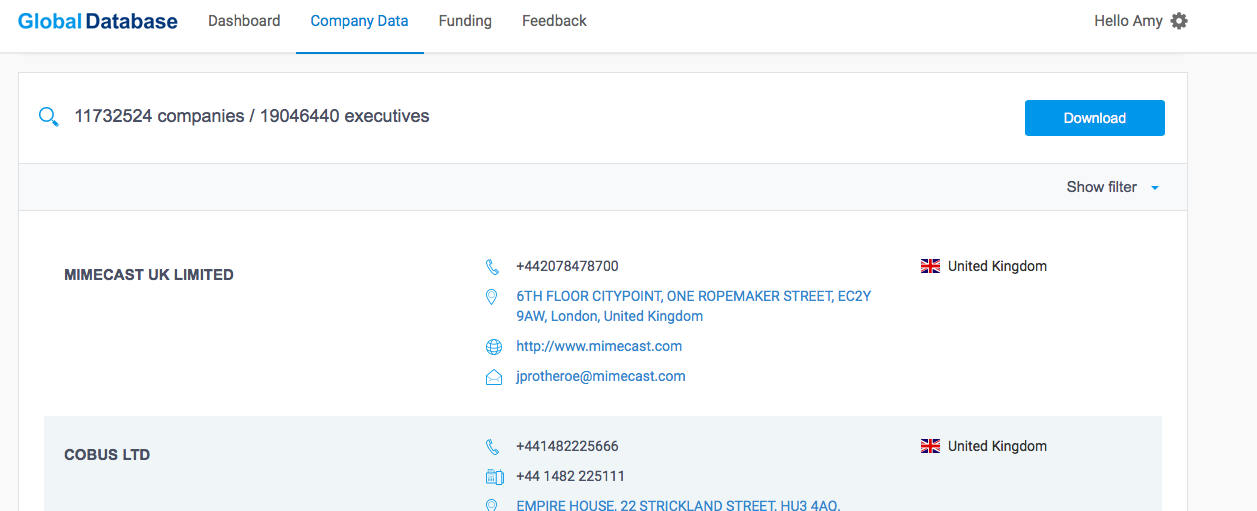Open Mimecast address 6TH FLOOR CITYPOINT

pyautogui.click(x=694, y=306)
